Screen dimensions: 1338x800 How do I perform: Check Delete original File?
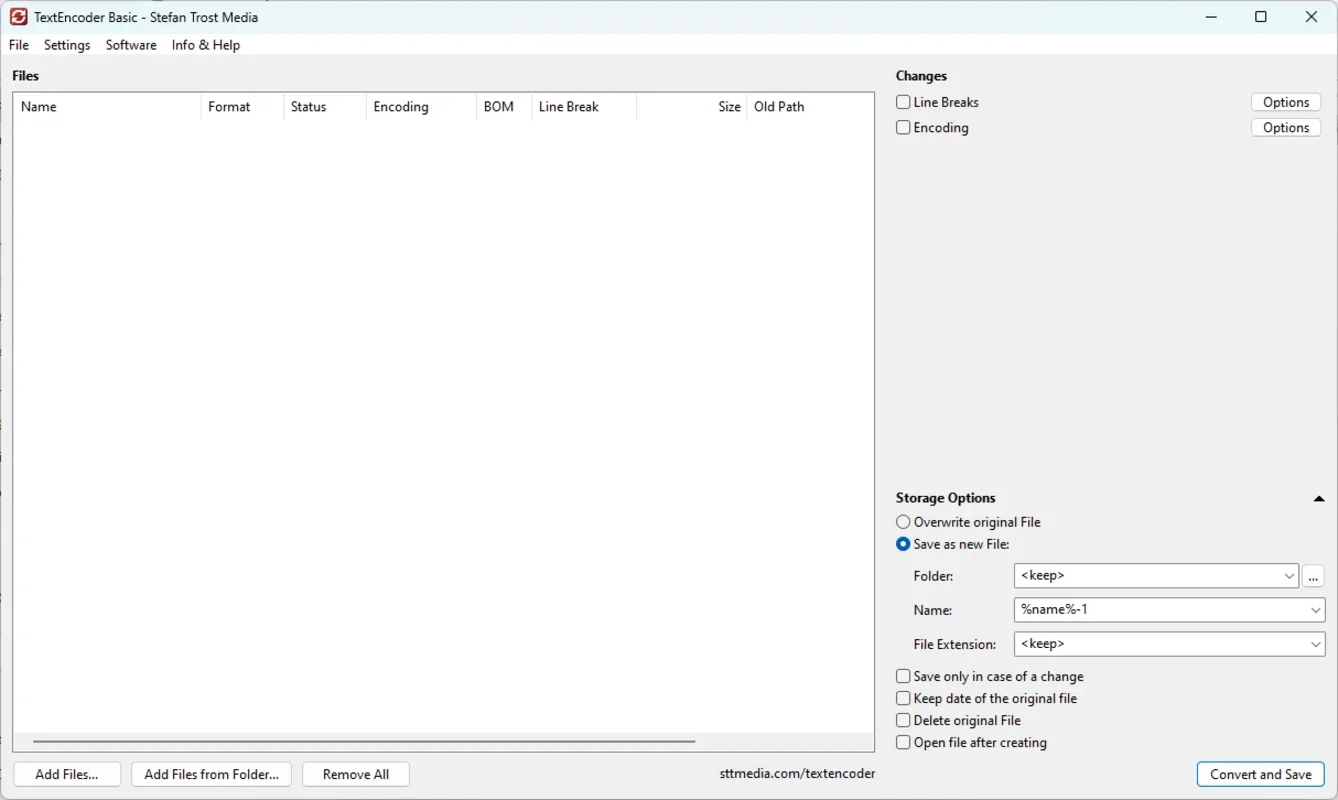click(904, 721)
